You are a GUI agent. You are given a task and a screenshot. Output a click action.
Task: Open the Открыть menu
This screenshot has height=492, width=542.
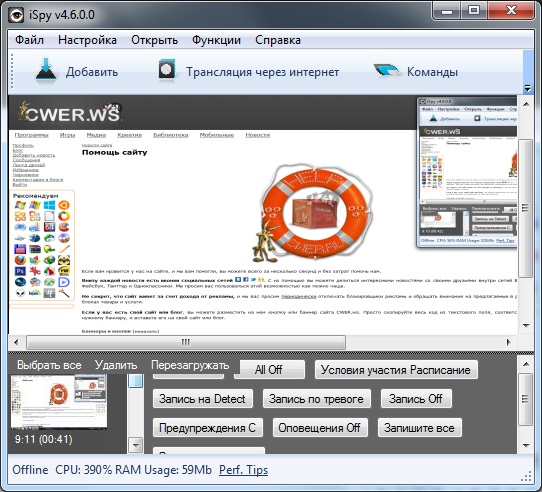155,40
